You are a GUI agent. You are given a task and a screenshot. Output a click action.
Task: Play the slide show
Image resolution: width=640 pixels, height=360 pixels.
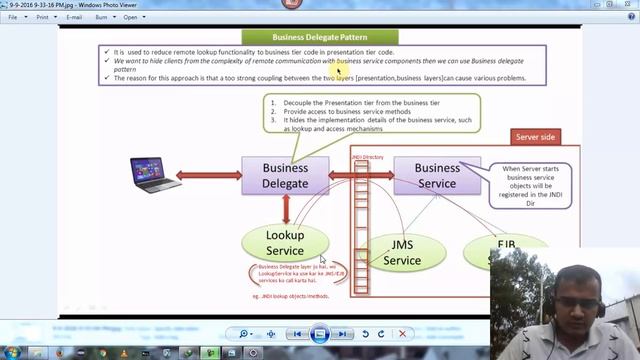(x=320, y=334)
